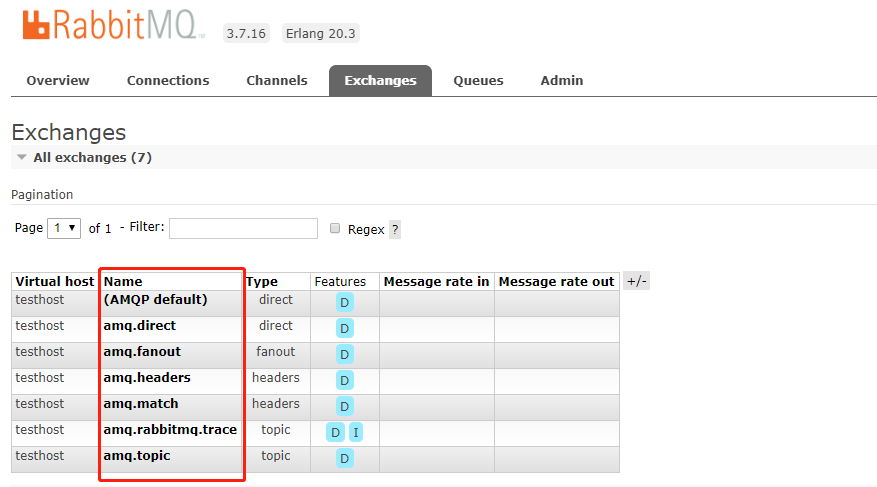Viewport: 877px width, 487px height.
Task: Click the I badge in amq.rabbitmq.trace row
Action: (356, 432)
